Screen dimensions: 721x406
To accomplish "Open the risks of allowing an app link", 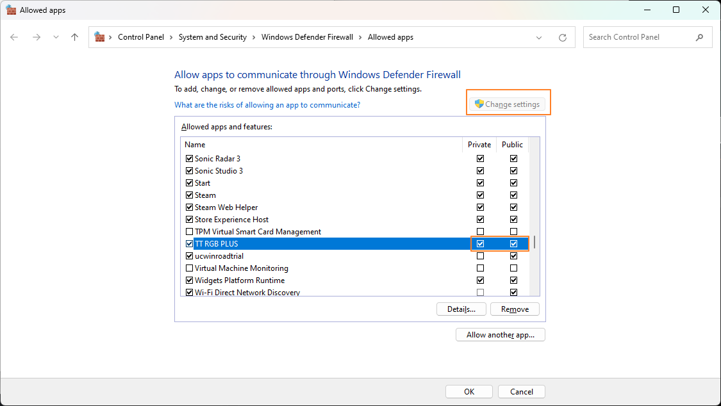I will click(x=267, y=105).
